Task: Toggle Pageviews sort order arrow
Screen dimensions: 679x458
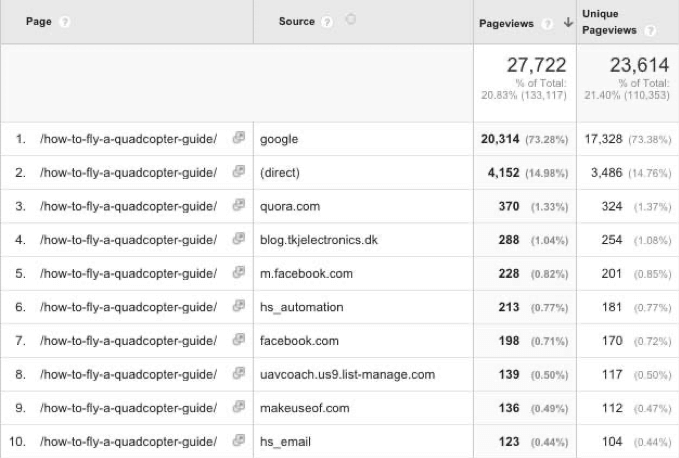Action: (568, 23)
